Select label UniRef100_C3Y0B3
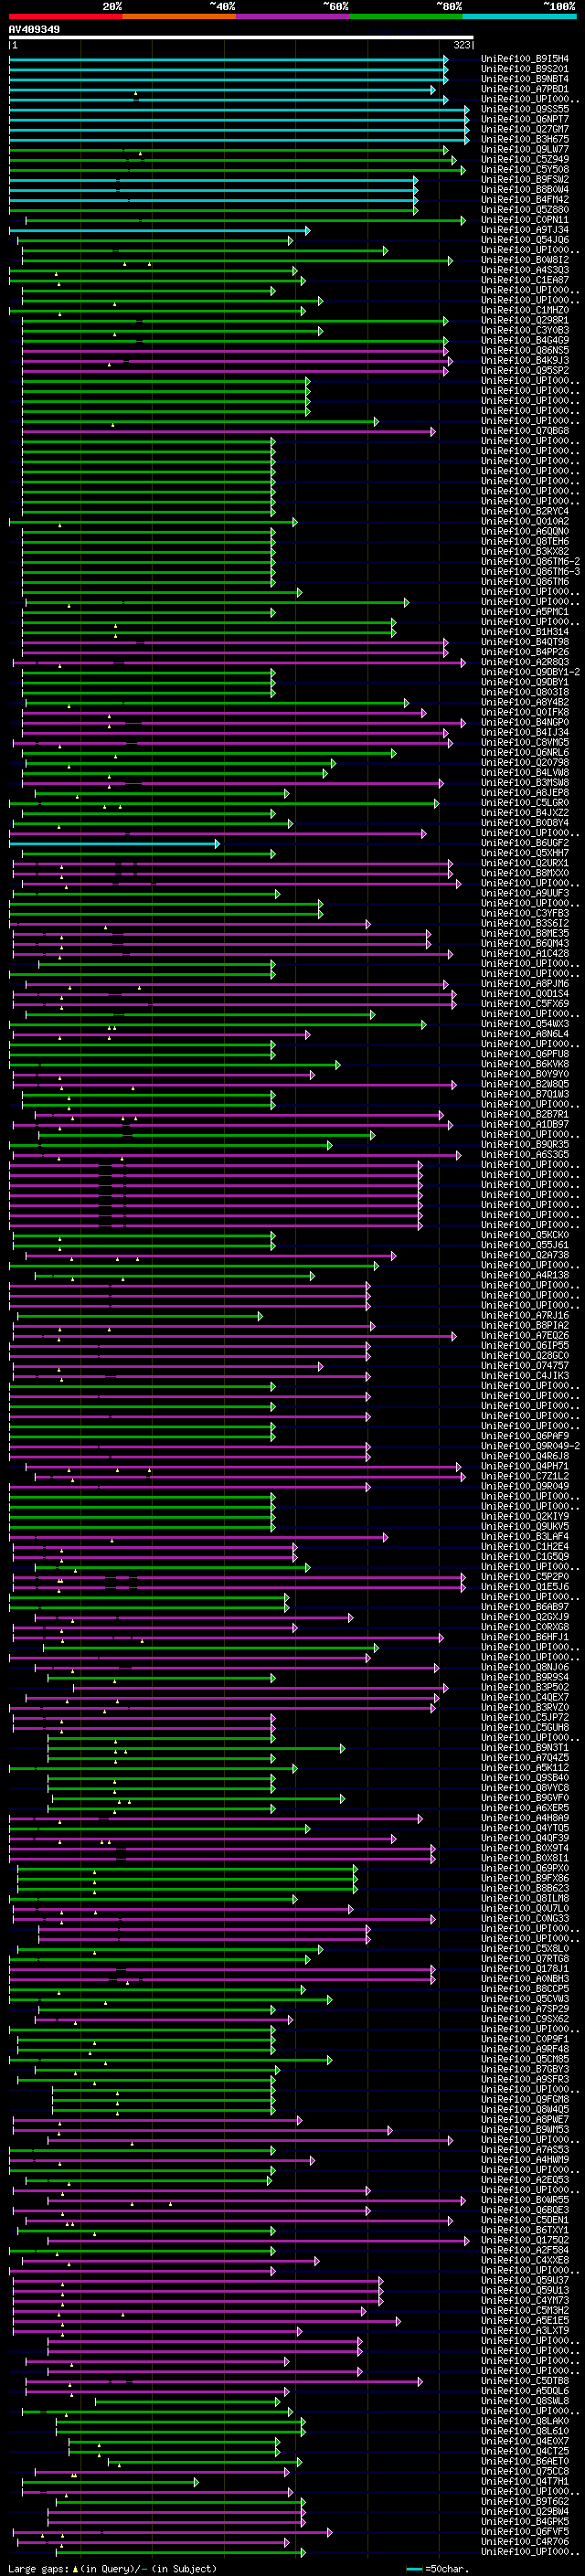This screenshot has height=2576, width=585. click(525, 330)
